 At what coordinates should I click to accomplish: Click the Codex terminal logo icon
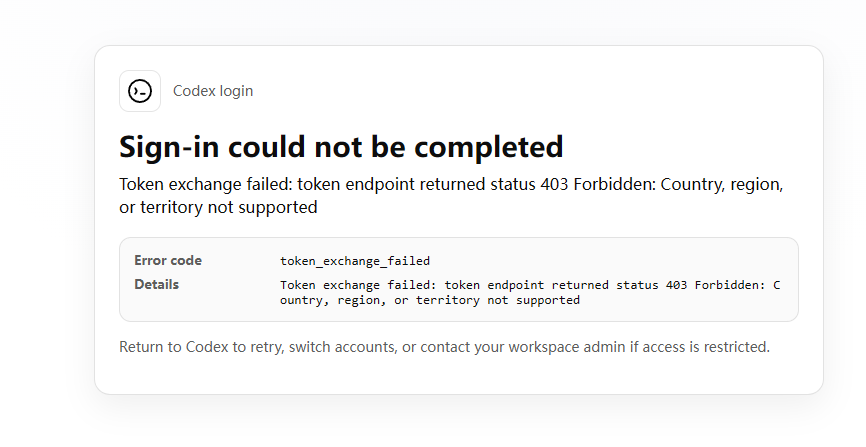click(140, 91)
